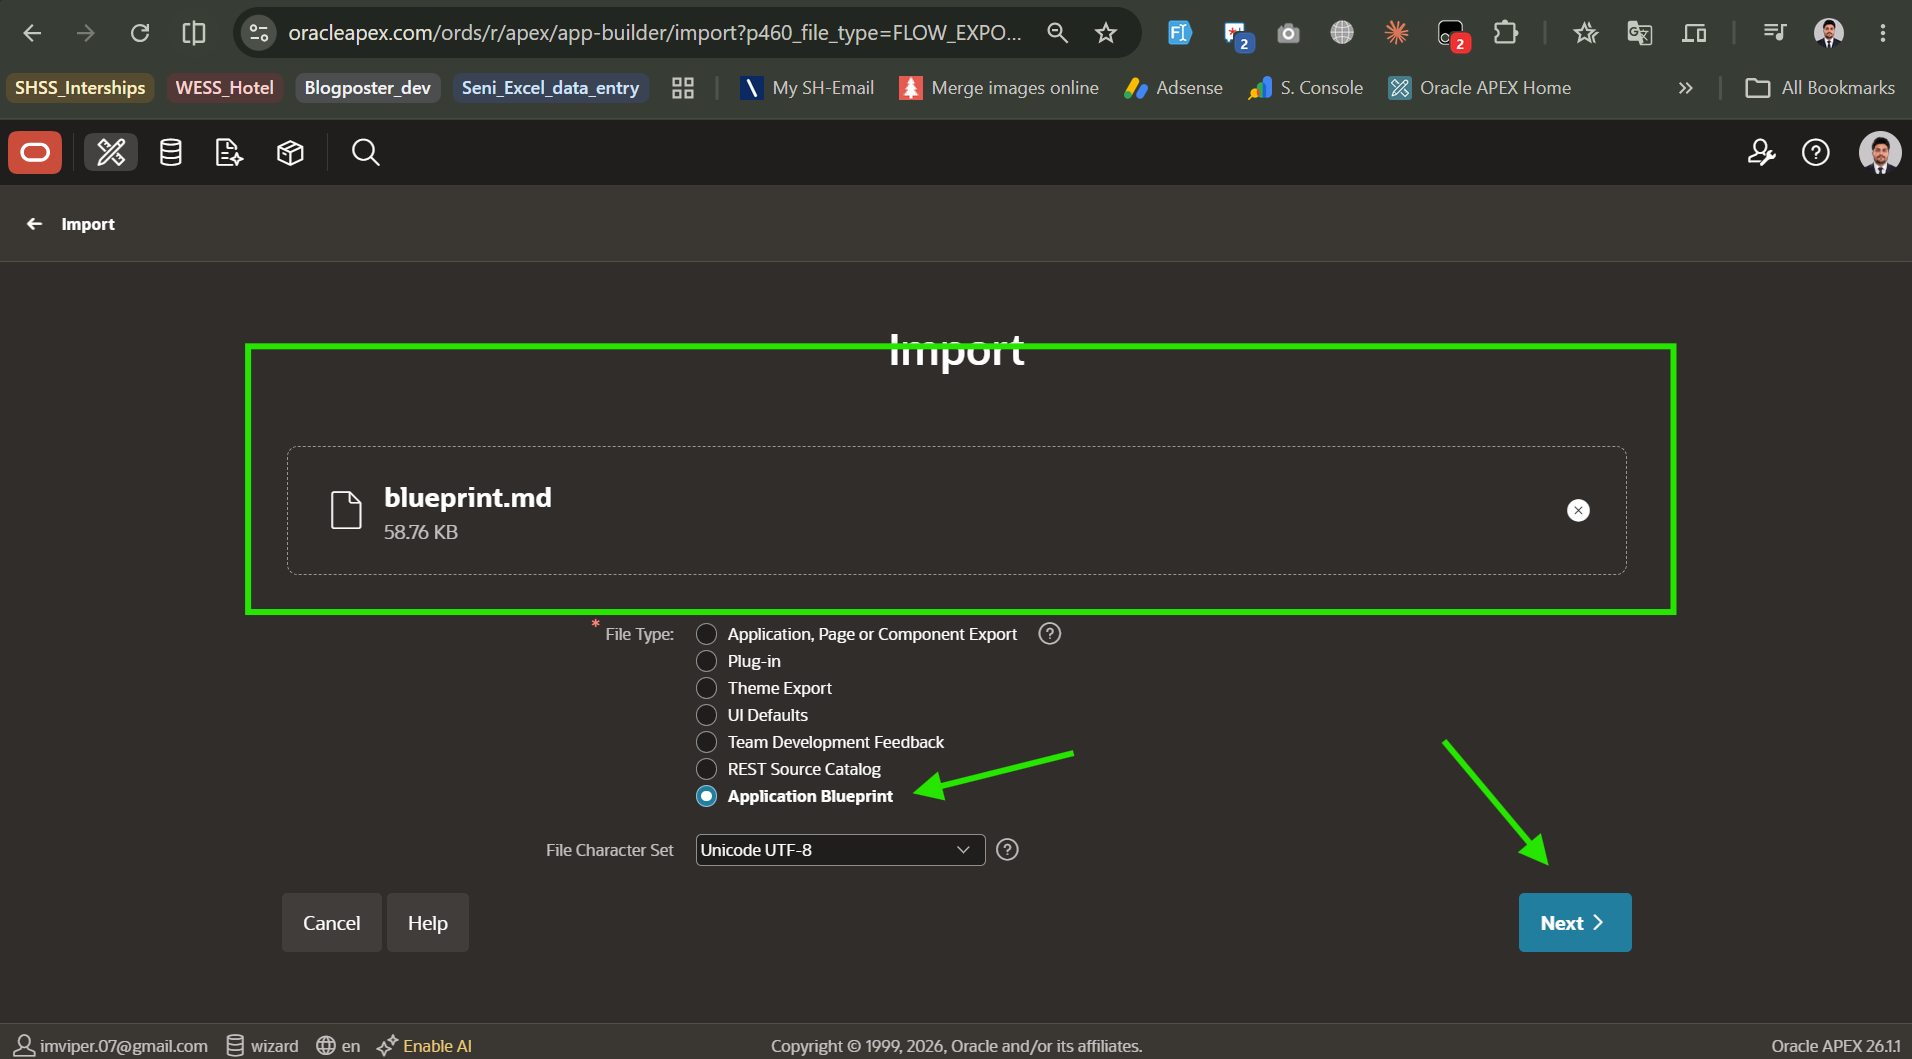Open the Chrome profile avatar
Image resolution: width=1912 pixels, height=1059 pixels.
[x=1829, y=33]
